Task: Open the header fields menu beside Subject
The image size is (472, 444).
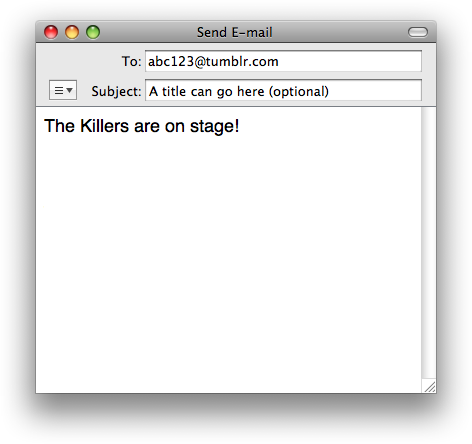Action: click(63, 90)
